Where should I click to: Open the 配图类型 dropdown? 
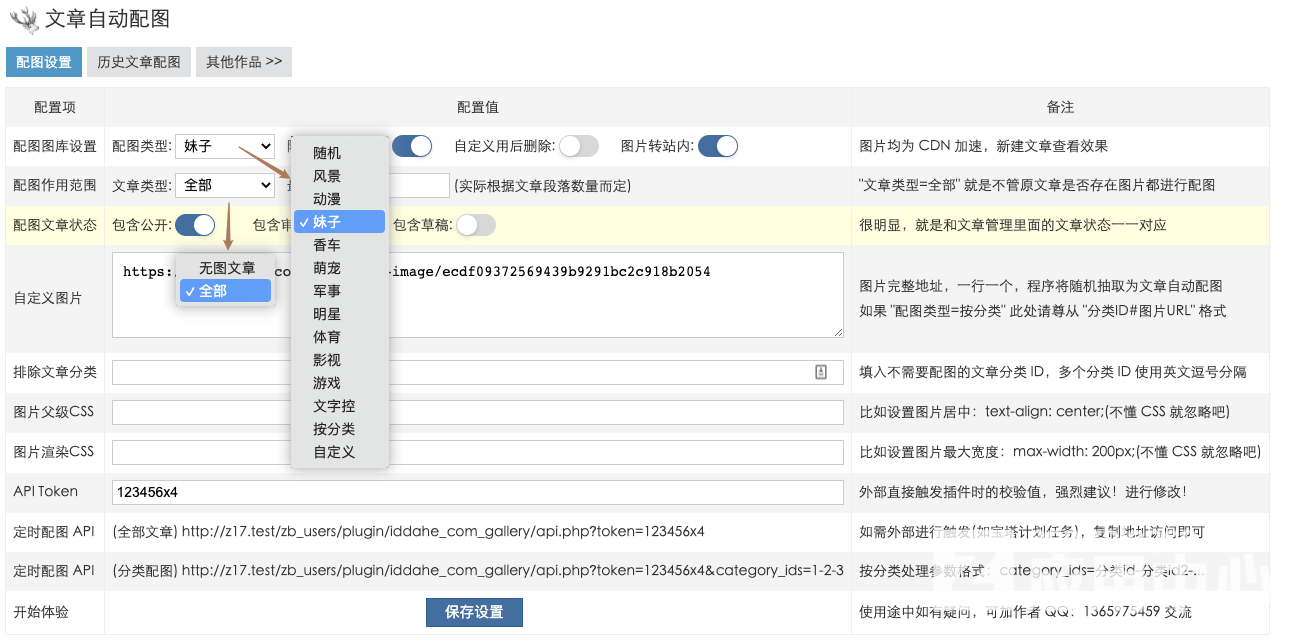pos(224,146)
